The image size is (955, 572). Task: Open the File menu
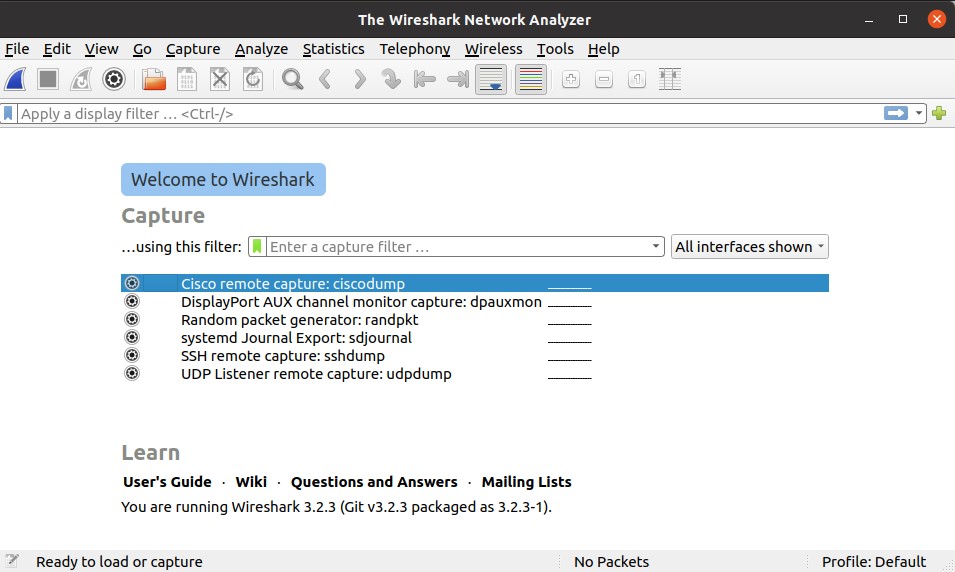[x=17, y=49]
